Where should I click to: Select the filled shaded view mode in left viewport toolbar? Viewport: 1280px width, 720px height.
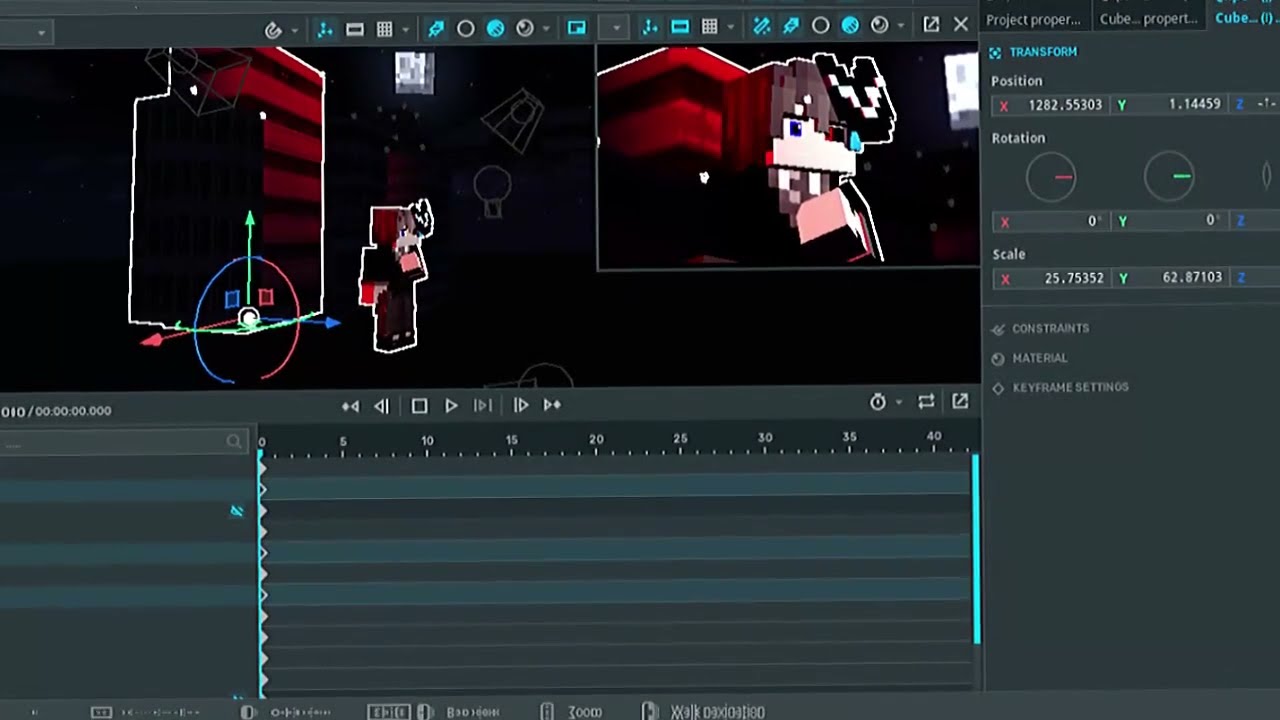[x=495, y=29]
